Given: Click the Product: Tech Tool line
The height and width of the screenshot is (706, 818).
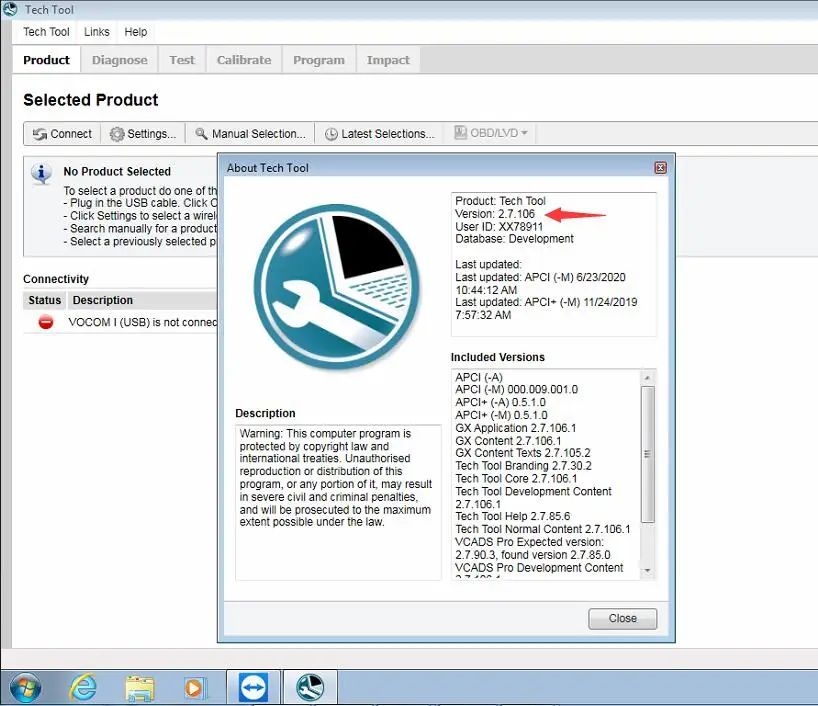Looking at the screenshot, I should coord(500,201).
